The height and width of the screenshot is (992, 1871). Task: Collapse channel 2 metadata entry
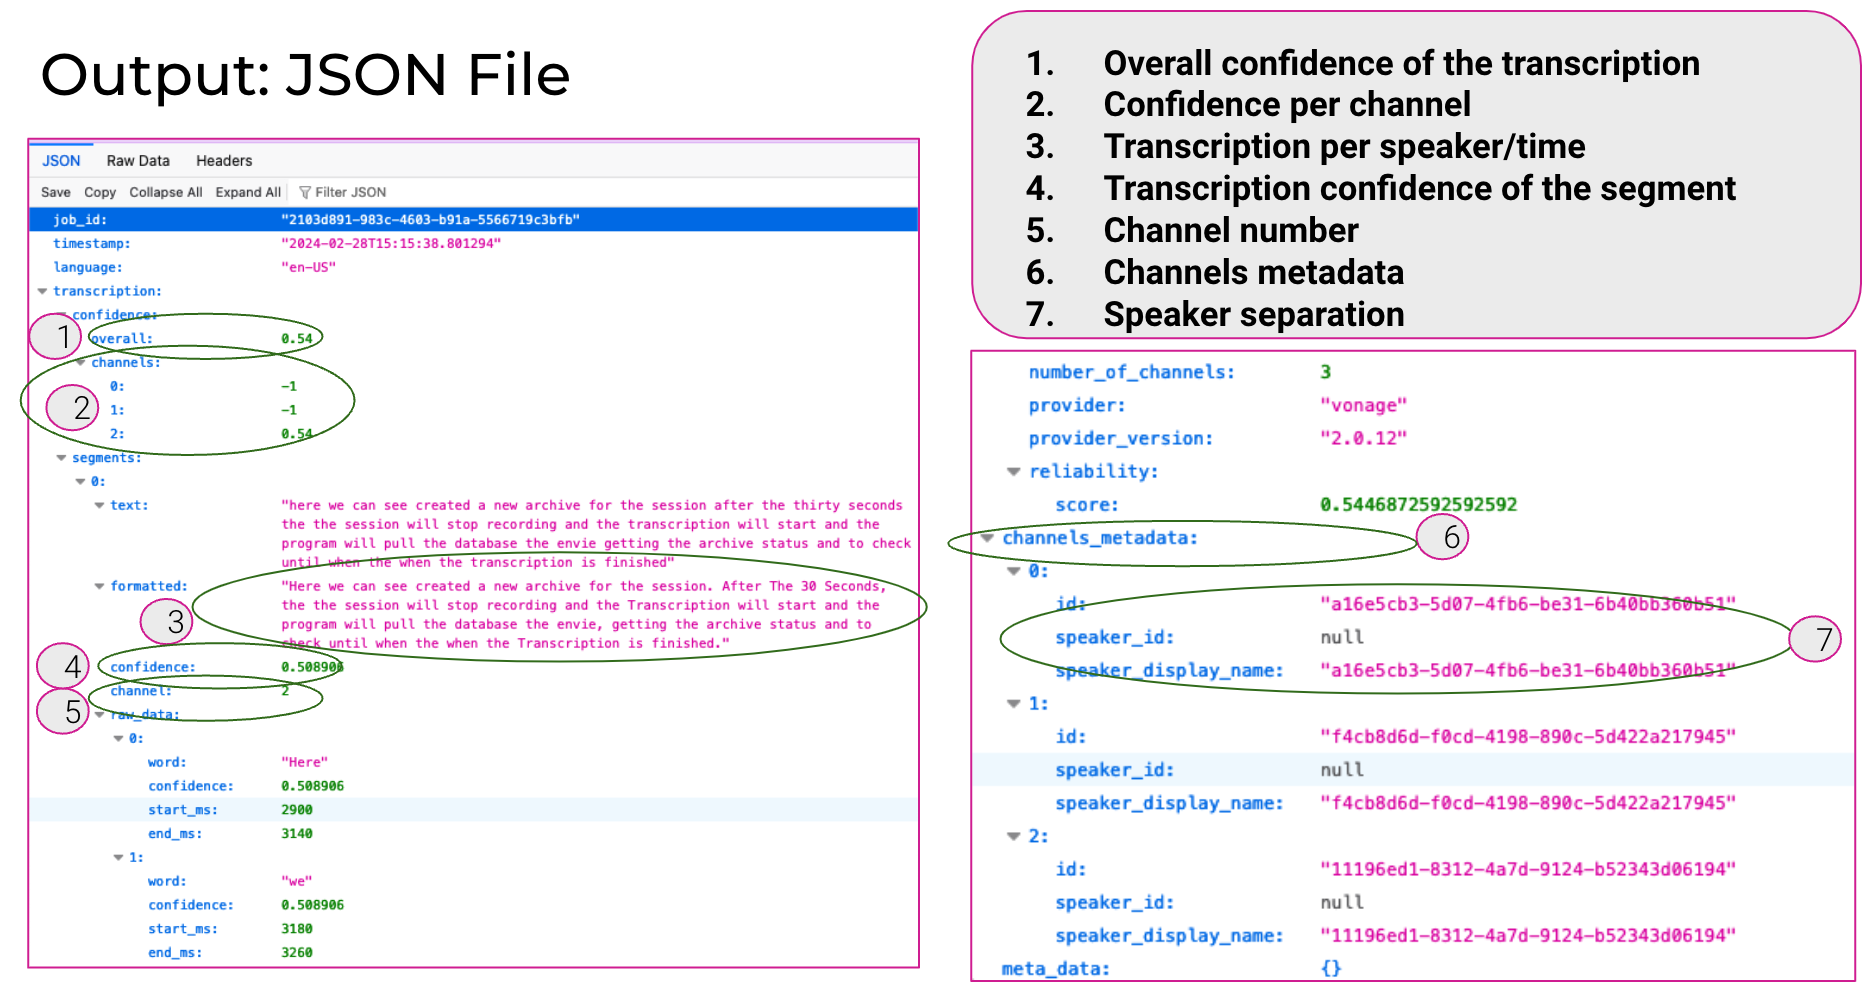pyautogui.click(x=1013, y=836)
